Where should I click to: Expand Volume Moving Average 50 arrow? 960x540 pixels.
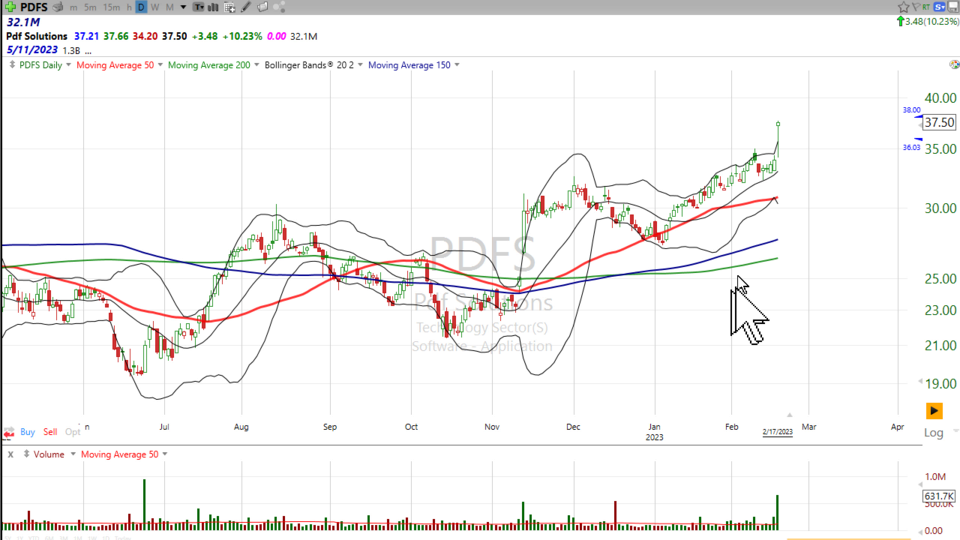click(165, 454)
